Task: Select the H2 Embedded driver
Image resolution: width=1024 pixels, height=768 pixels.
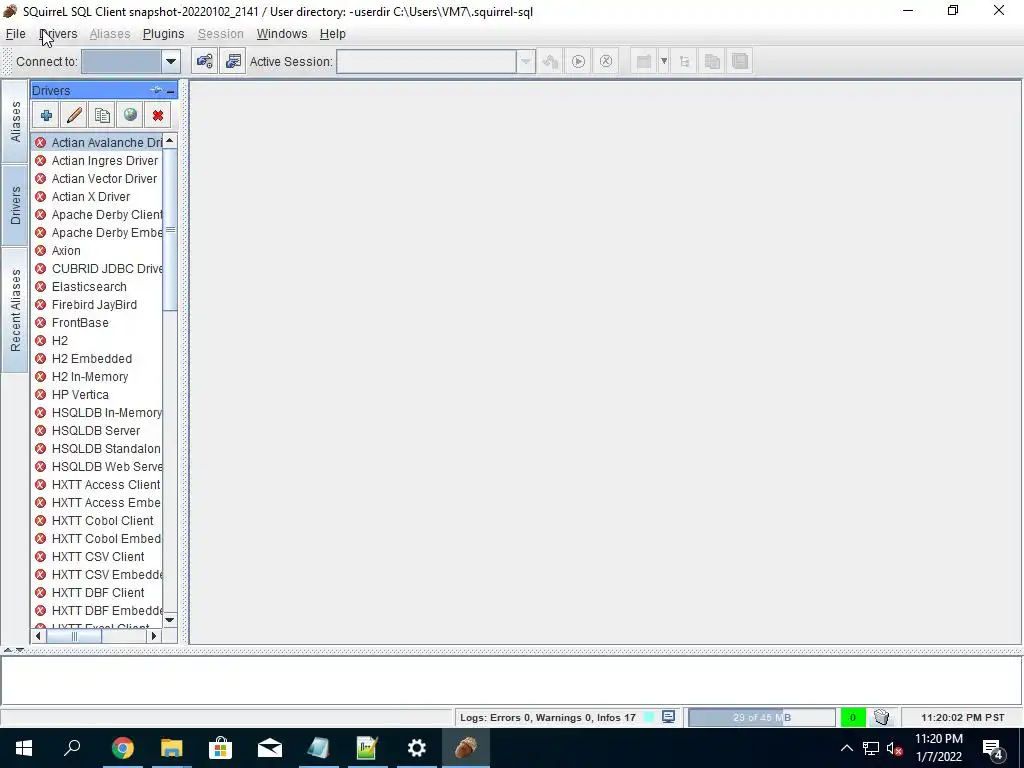Action: pos(97,359)
